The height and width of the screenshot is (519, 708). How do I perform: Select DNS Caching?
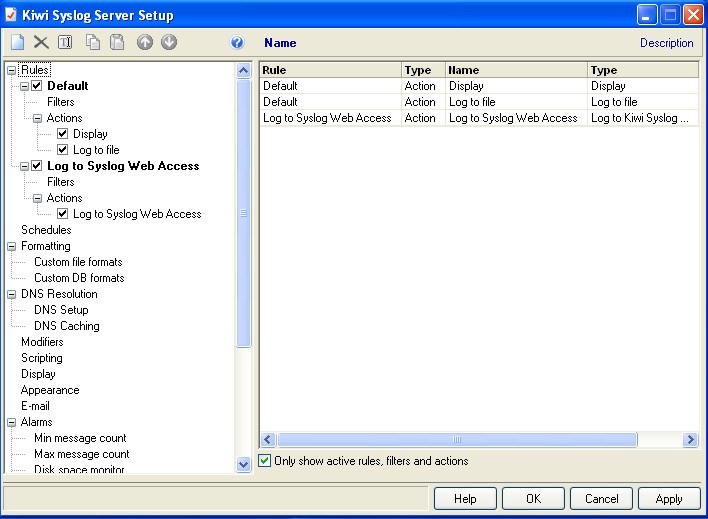pos(67,326)
